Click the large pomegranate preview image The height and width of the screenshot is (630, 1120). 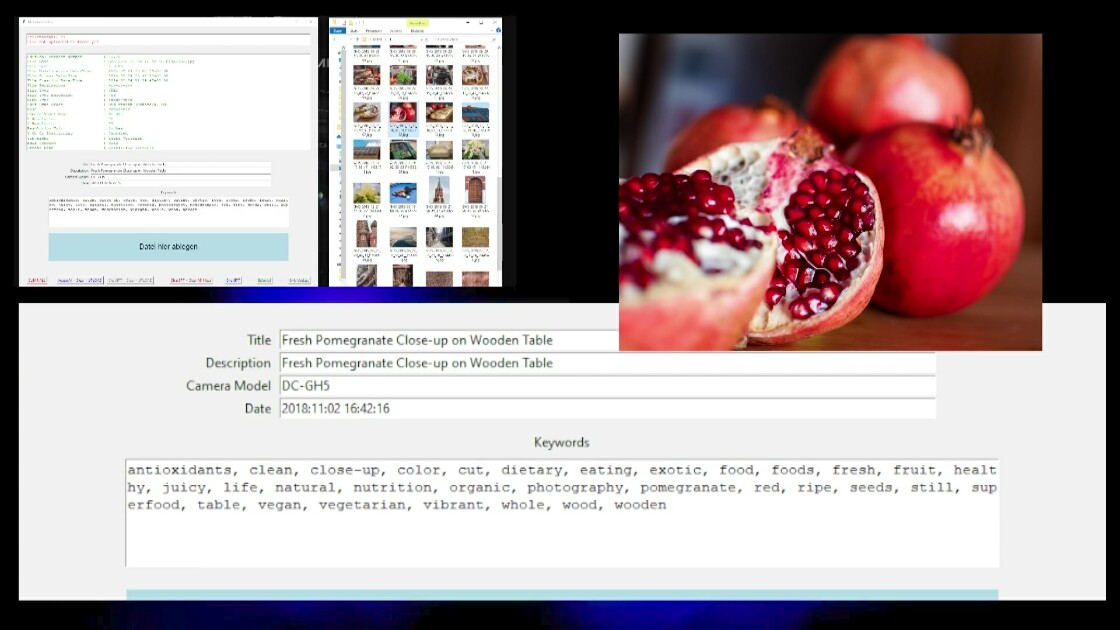[830, 192]
